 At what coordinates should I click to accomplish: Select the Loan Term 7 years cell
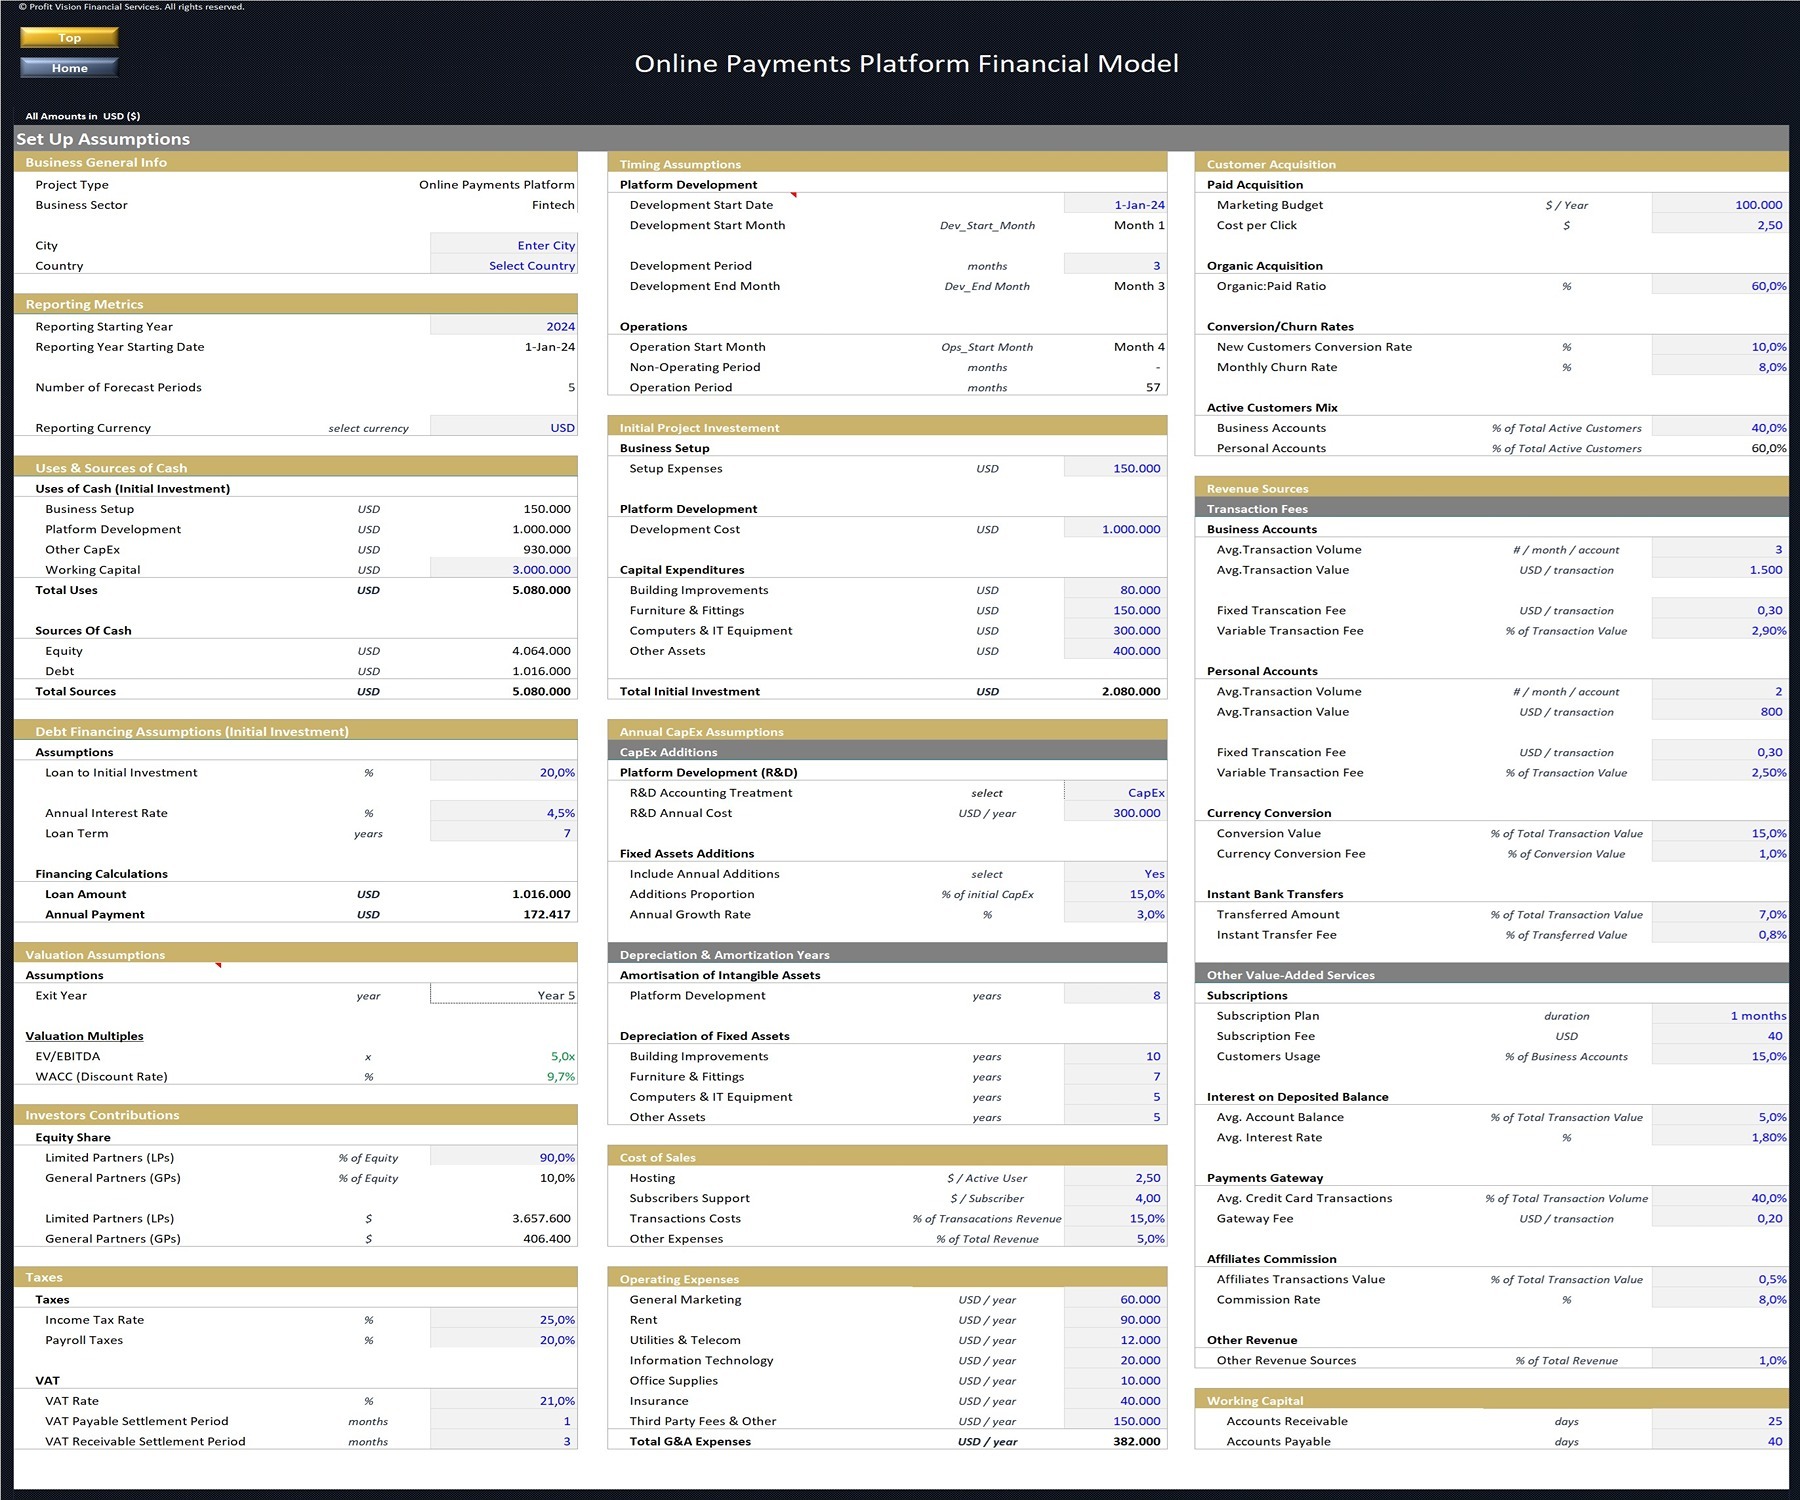pos(504,833)
